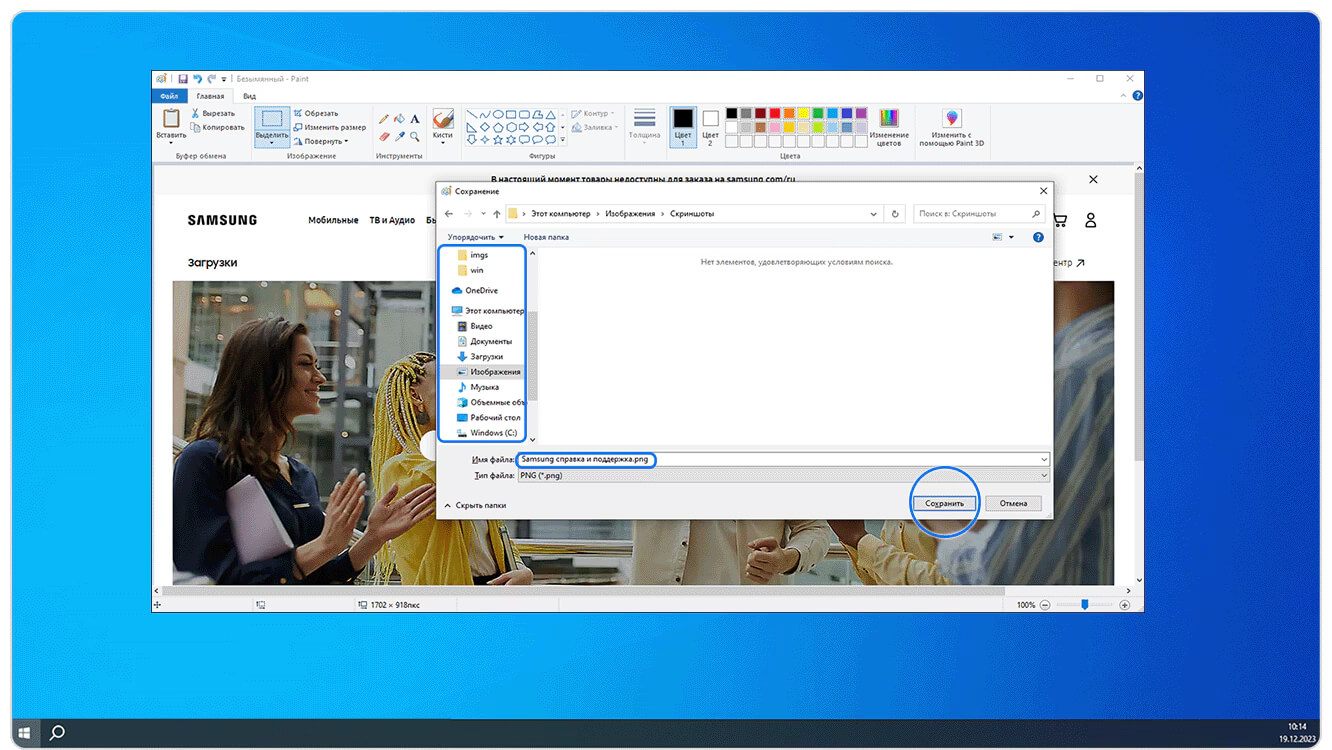Open Edit with Paint 3D
Screen dimensions: 1332x750
pyautogui.click(x=951, y=127)
